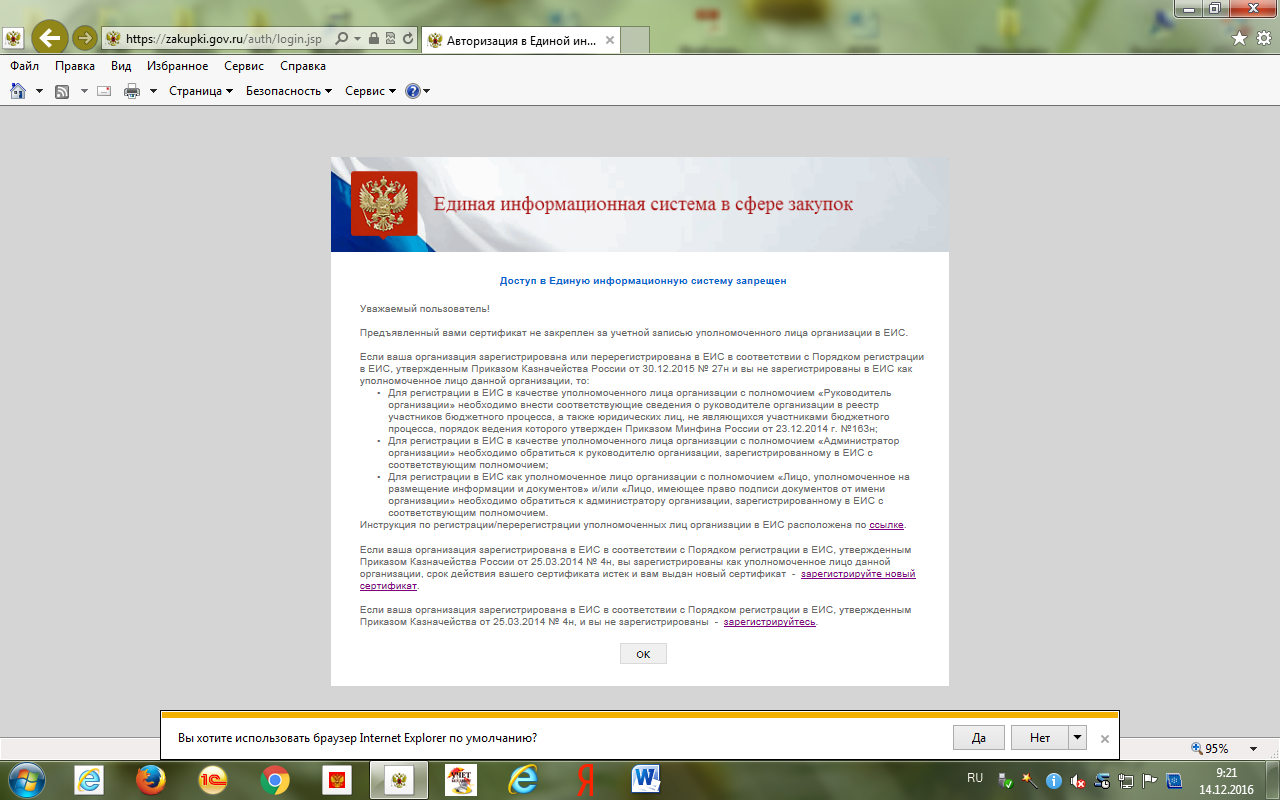Image resolution: width=1280 pixels, height=800 pixels.
Task: Click the Forward navigation arrow
Action: click(x=85, y=38)
